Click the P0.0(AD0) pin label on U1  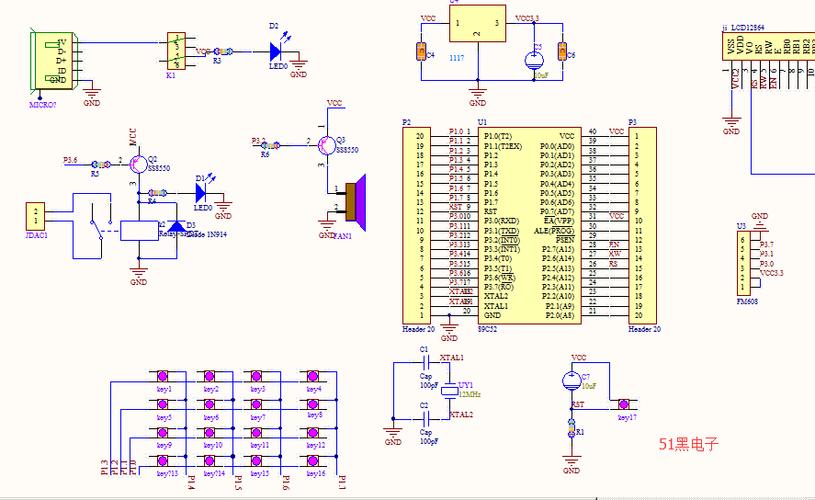[557, 146]
